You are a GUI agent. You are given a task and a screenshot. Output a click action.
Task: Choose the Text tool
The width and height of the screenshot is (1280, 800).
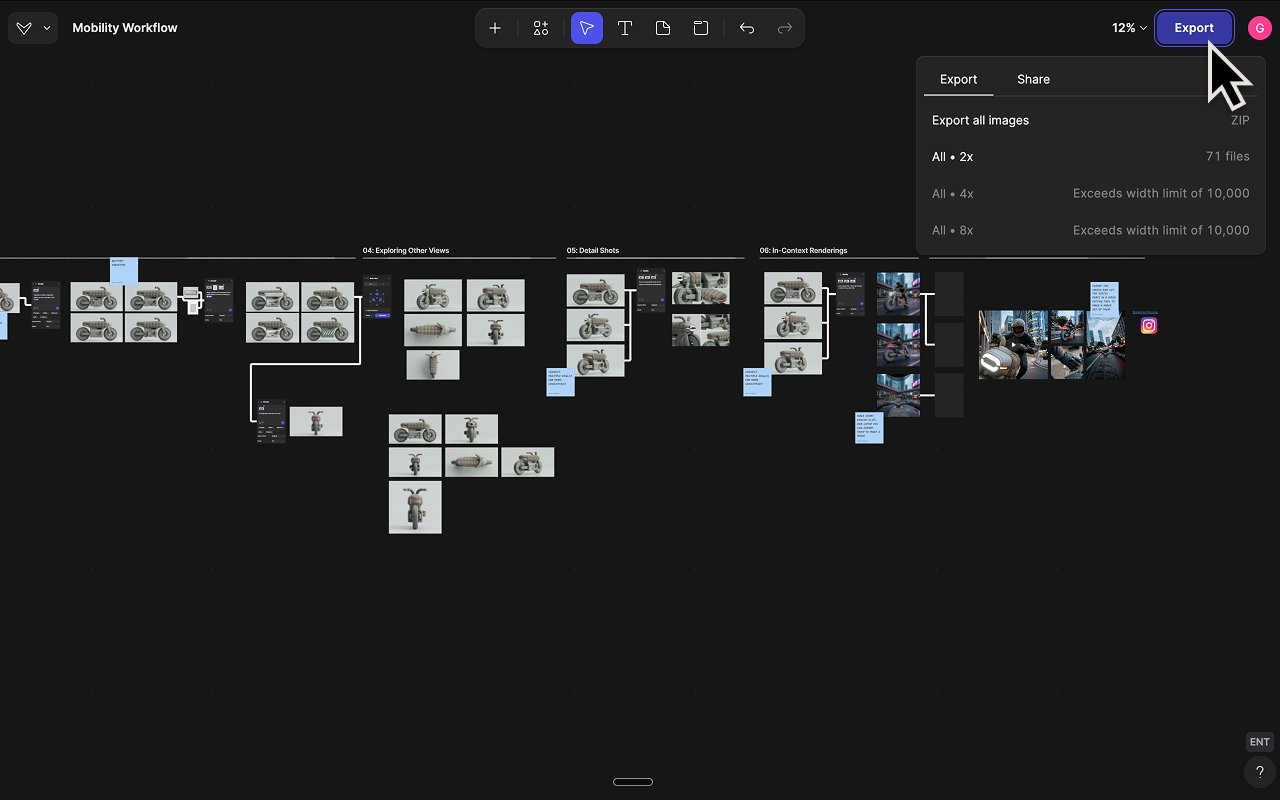625,28
